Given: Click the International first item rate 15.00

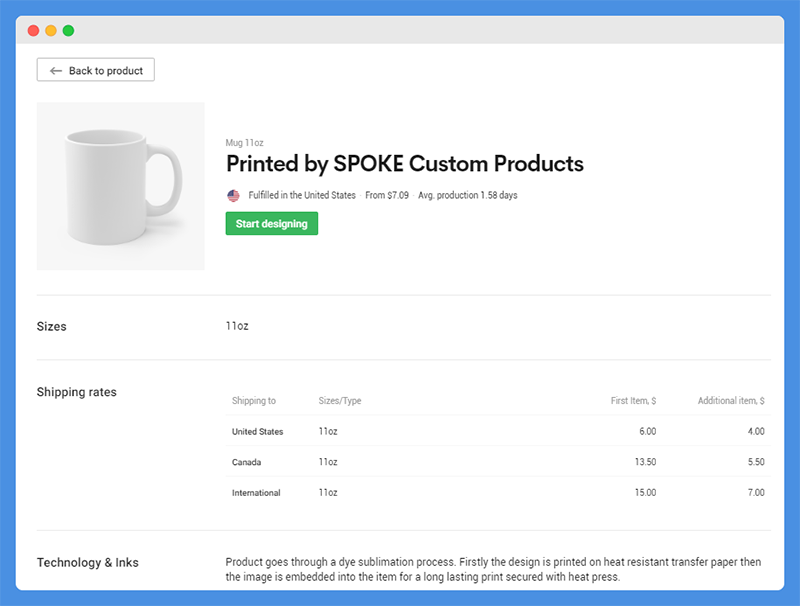Looking at the screenshot, I should click(x=645, y=493).
